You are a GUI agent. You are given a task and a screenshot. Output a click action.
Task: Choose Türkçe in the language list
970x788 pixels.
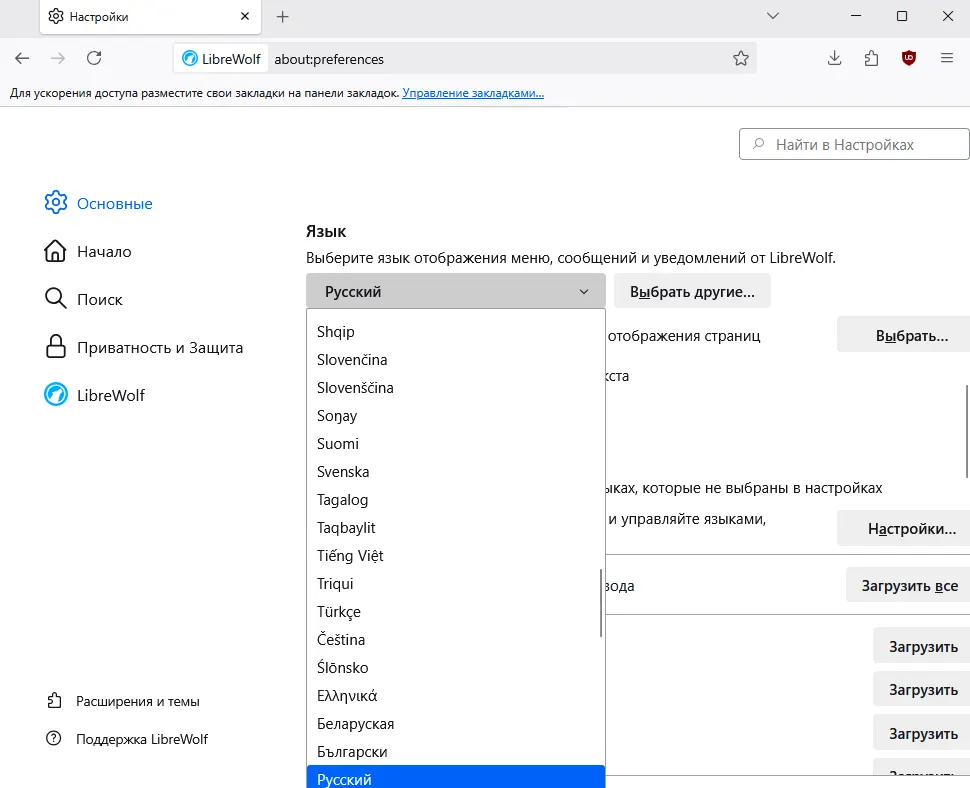(339, 612)
